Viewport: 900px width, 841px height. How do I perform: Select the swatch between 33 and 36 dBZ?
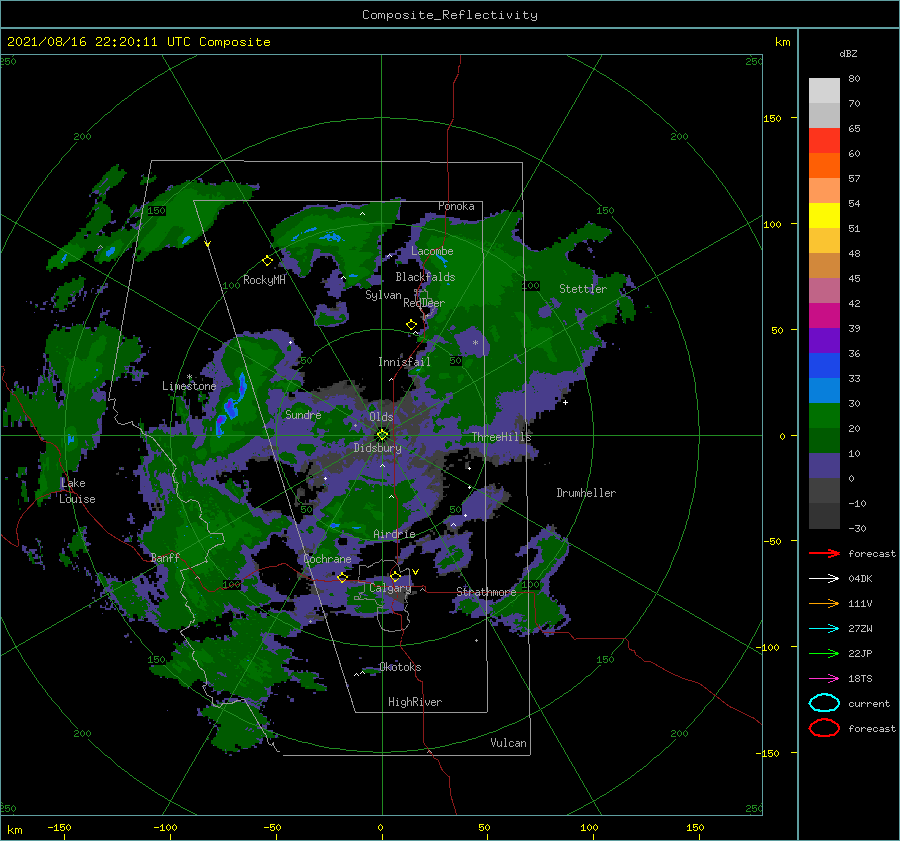pos(824,366)
